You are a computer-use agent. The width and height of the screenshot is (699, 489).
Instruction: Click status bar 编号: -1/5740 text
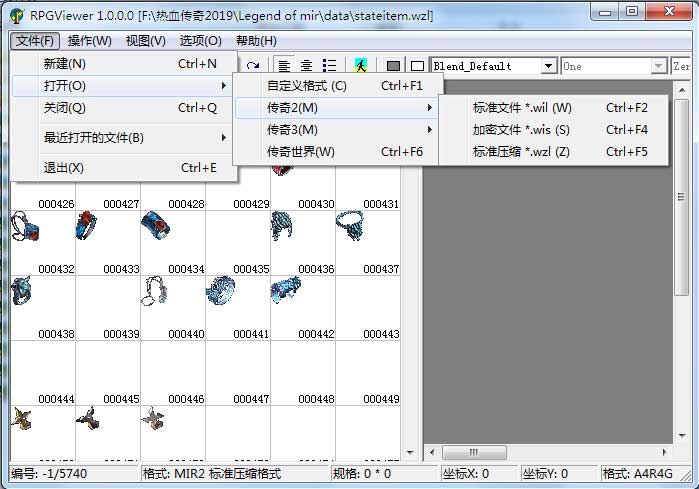point(49,473)
